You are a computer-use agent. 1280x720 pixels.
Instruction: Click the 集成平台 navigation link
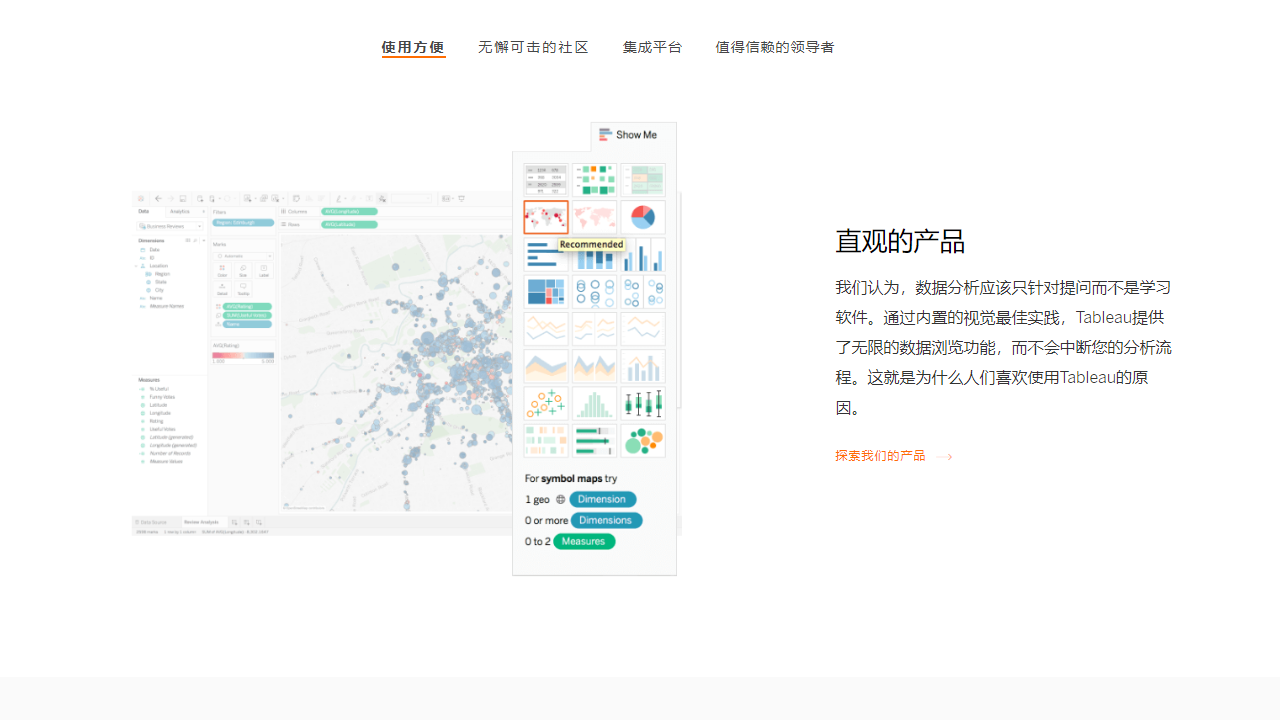click(x=652, y=47)
